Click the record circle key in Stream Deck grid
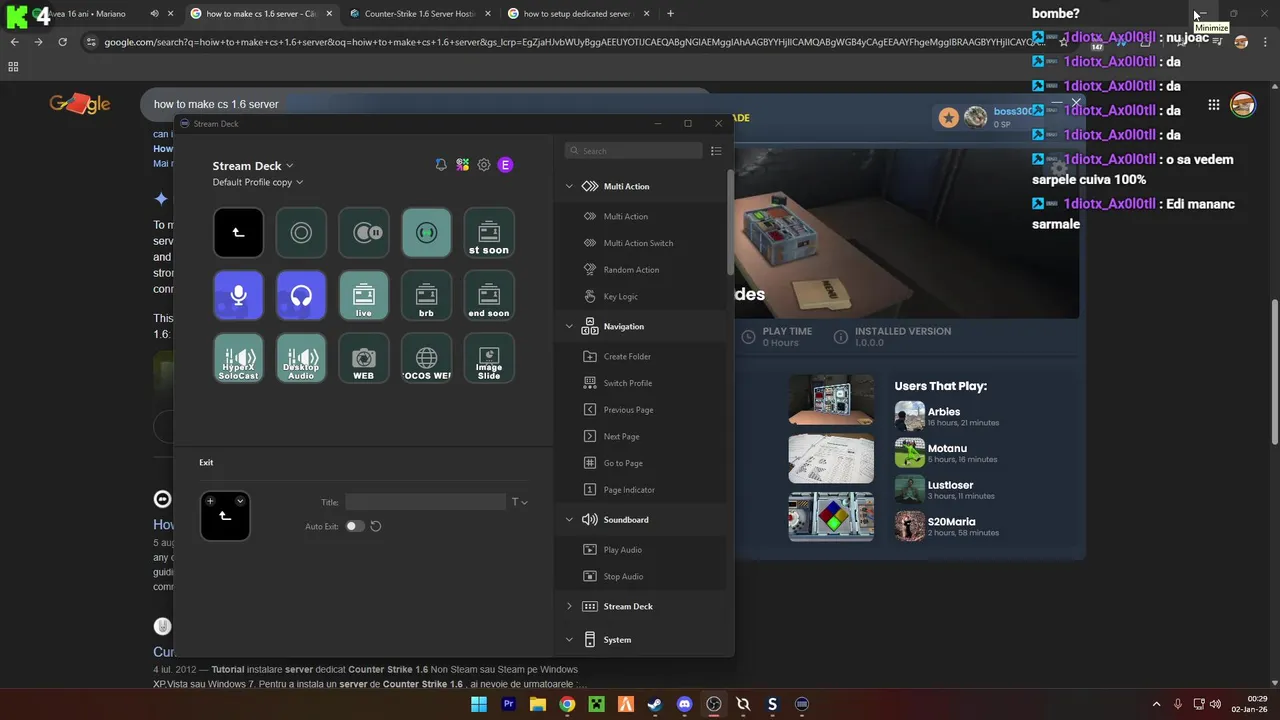 [301, 233]
